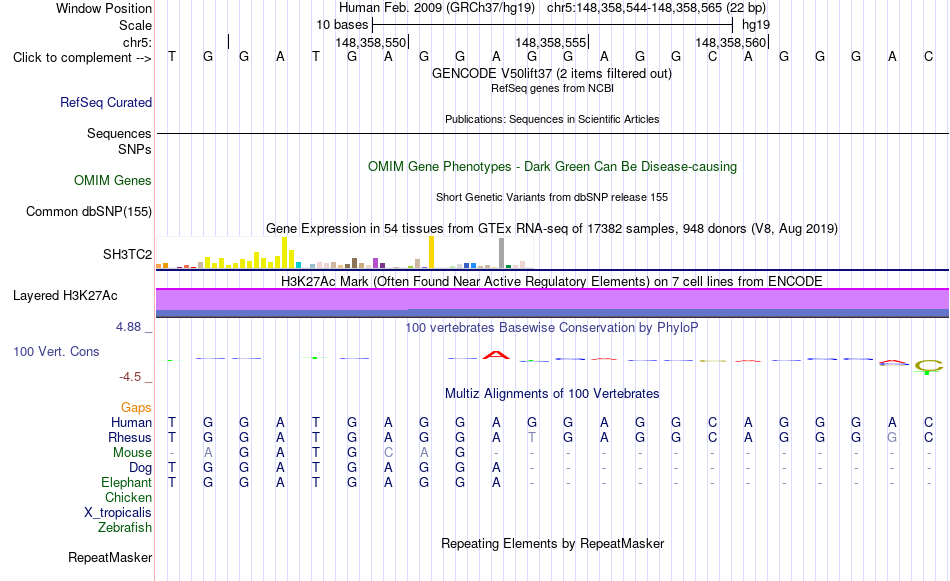The width and height of the screenshot is (950, 581).
Task: Click the Window Position label
Action: [x=104, y=8]
